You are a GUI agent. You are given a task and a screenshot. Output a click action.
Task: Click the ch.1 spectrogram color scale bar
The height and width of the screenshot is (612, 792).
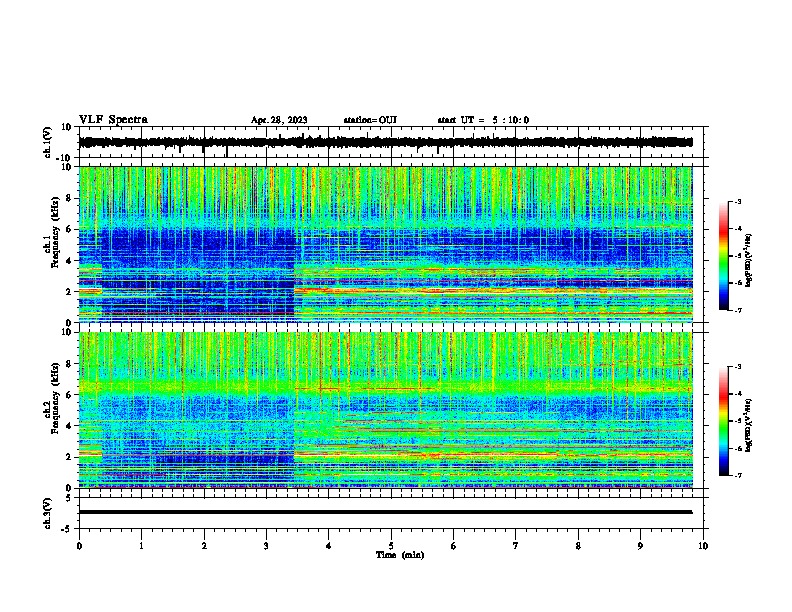click(723, 256)
